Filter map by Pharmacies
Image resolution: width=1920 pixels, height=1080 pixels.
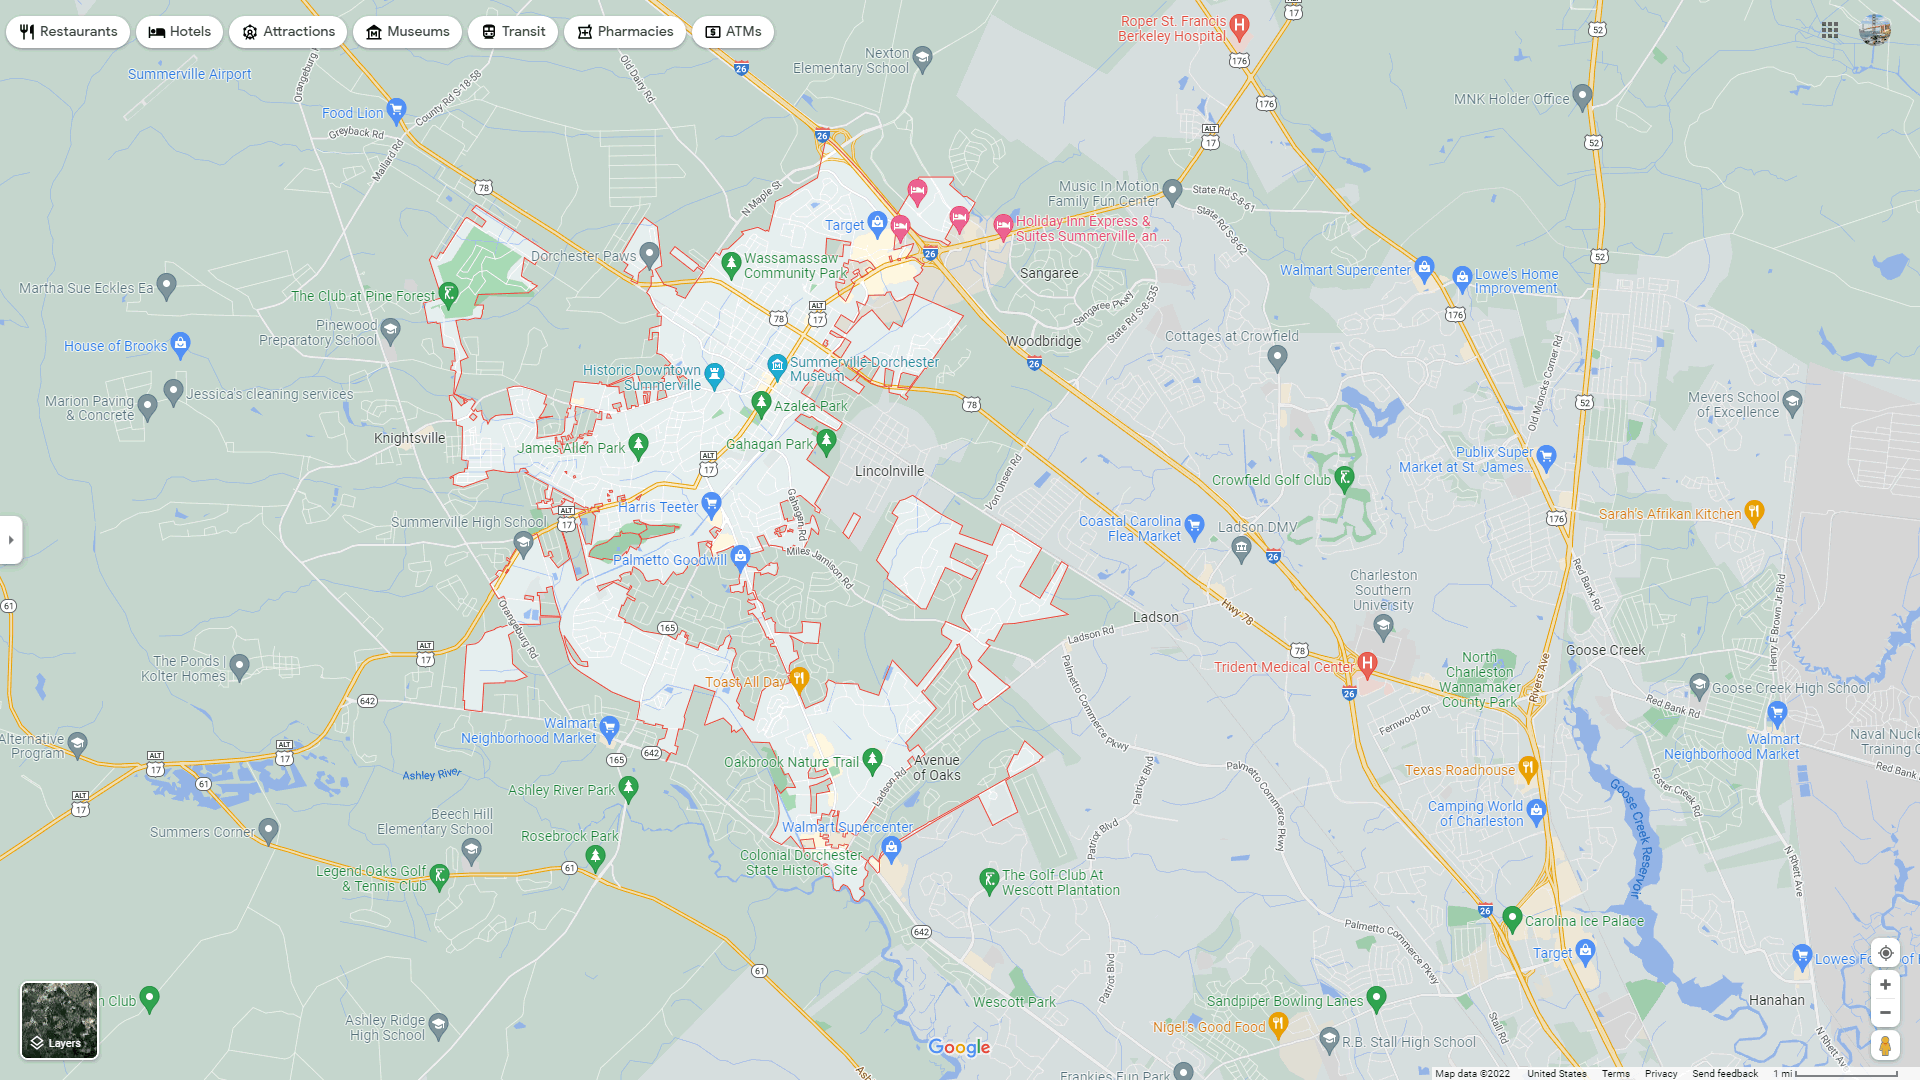tap(625, 32)
